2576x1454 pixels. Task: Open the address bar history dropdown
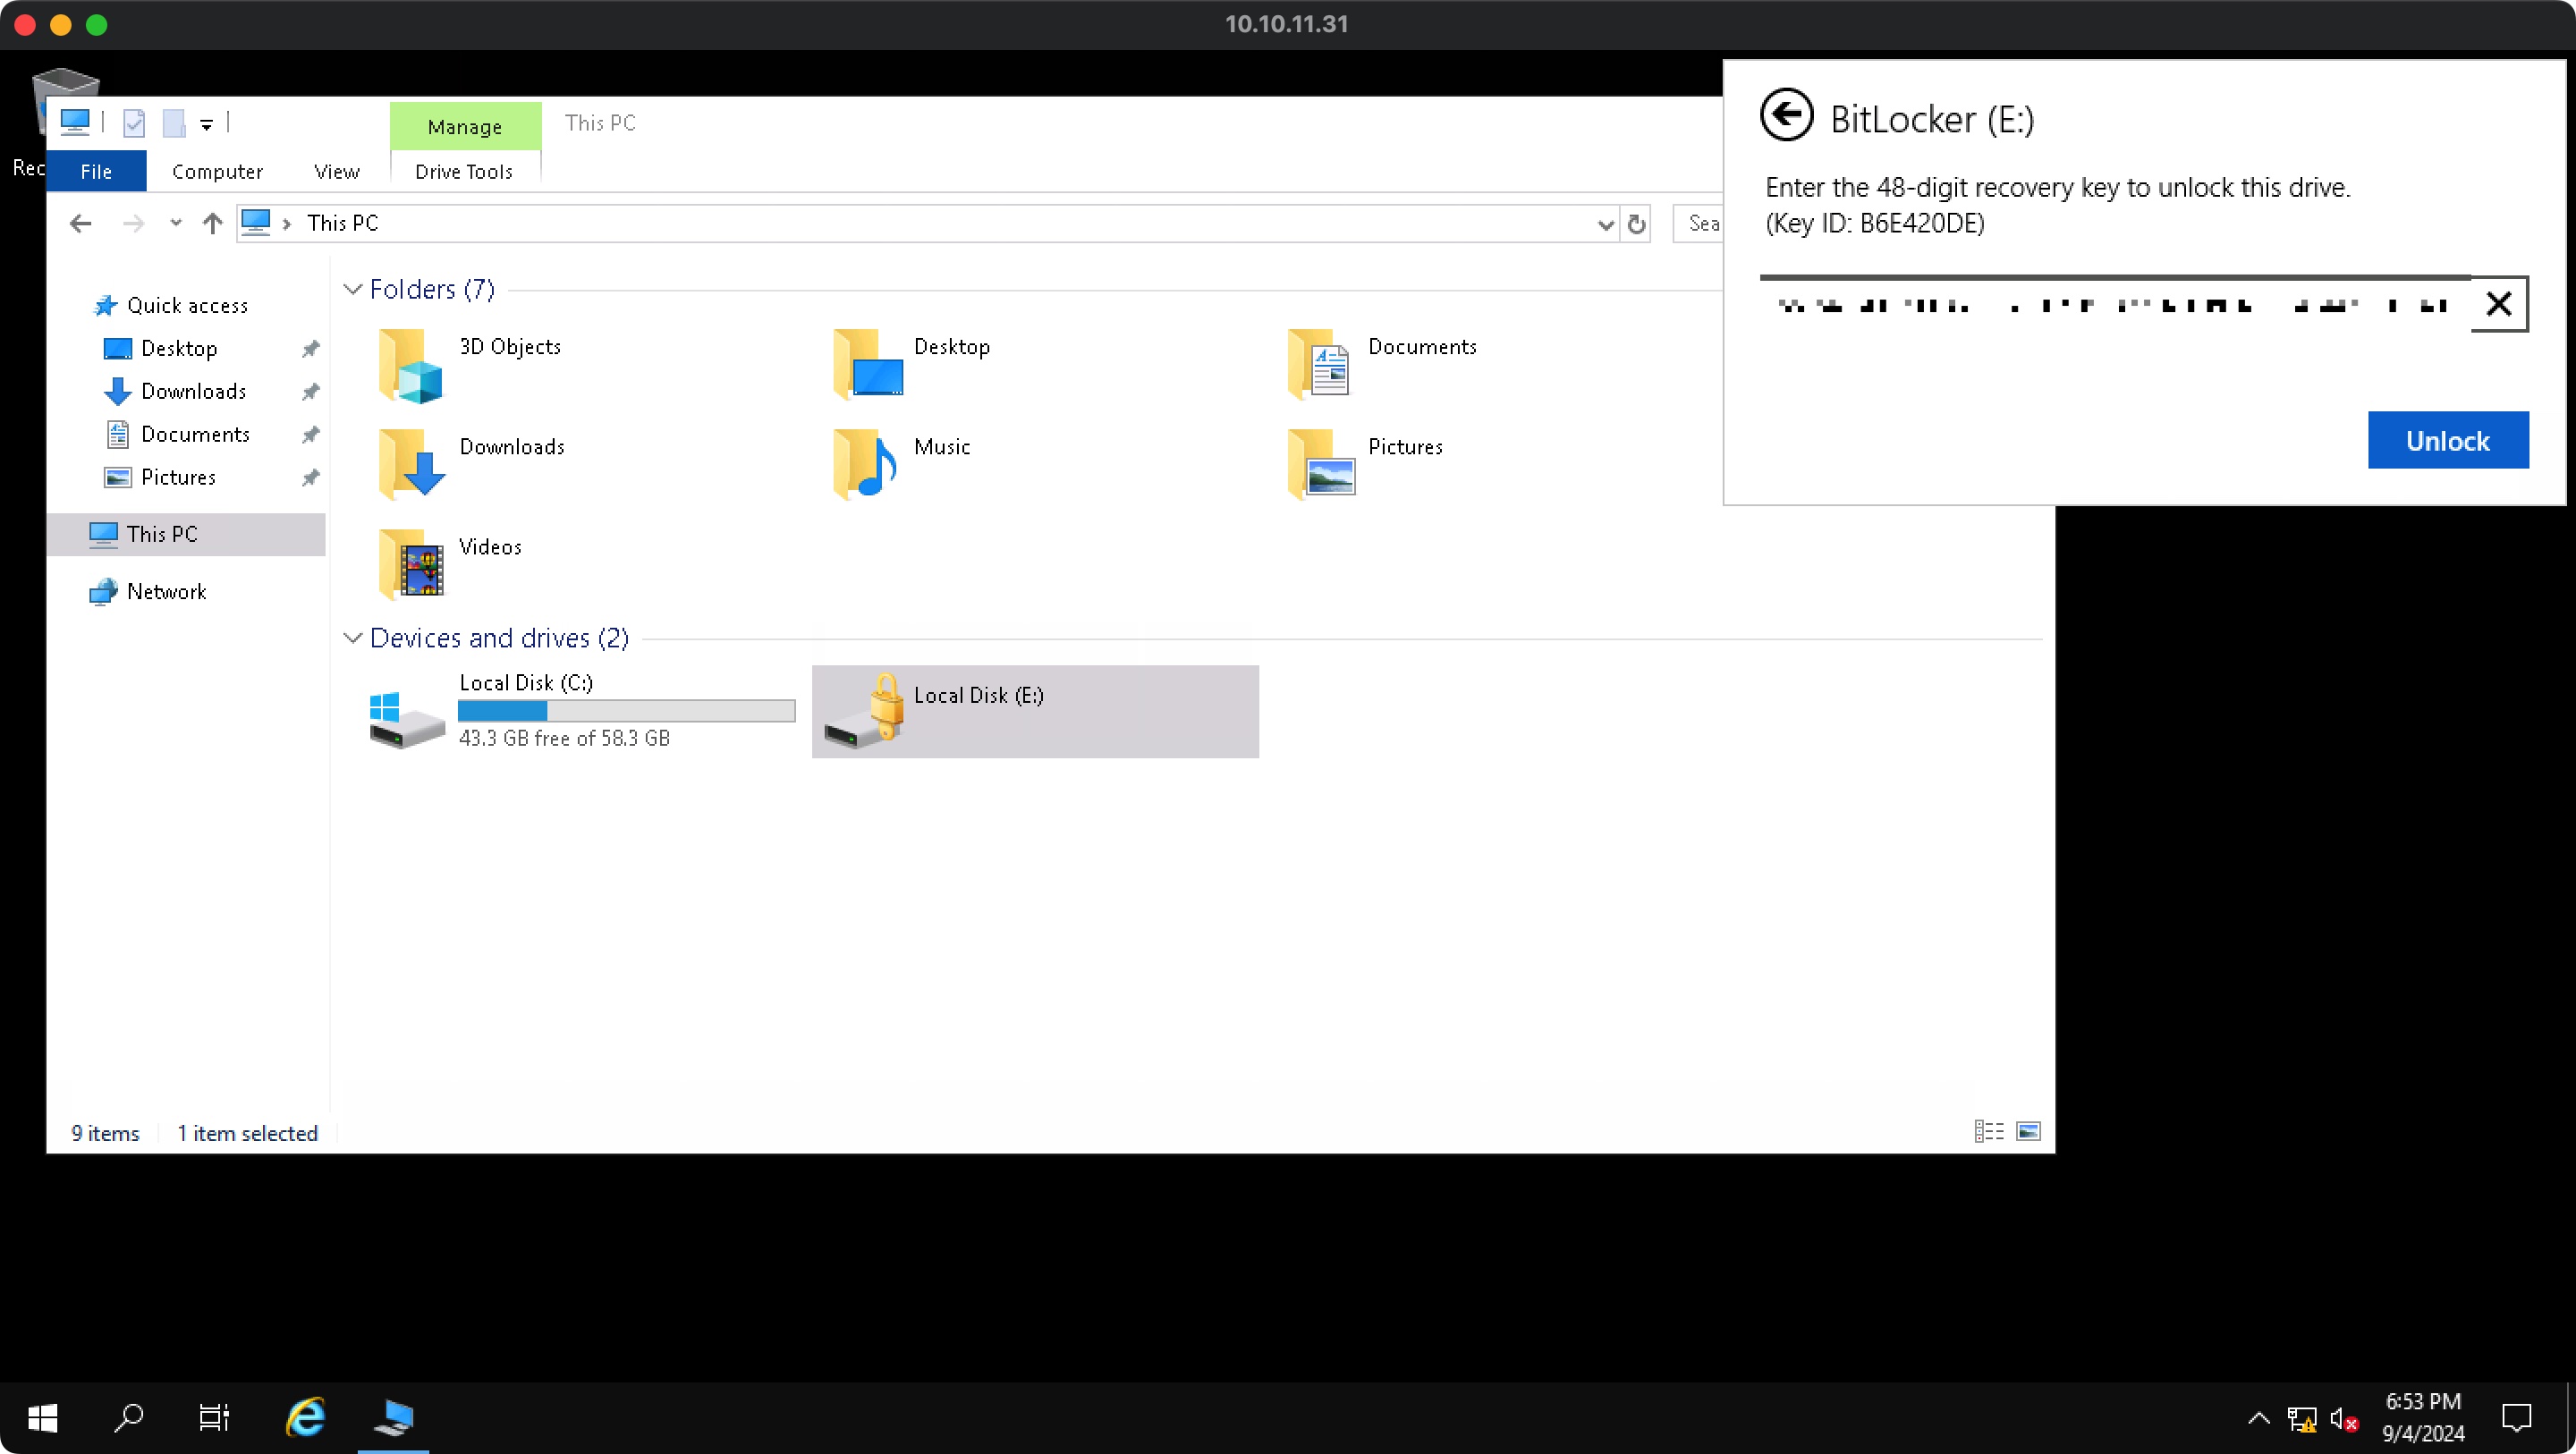pyautogui.click(x=1605, y=224)
